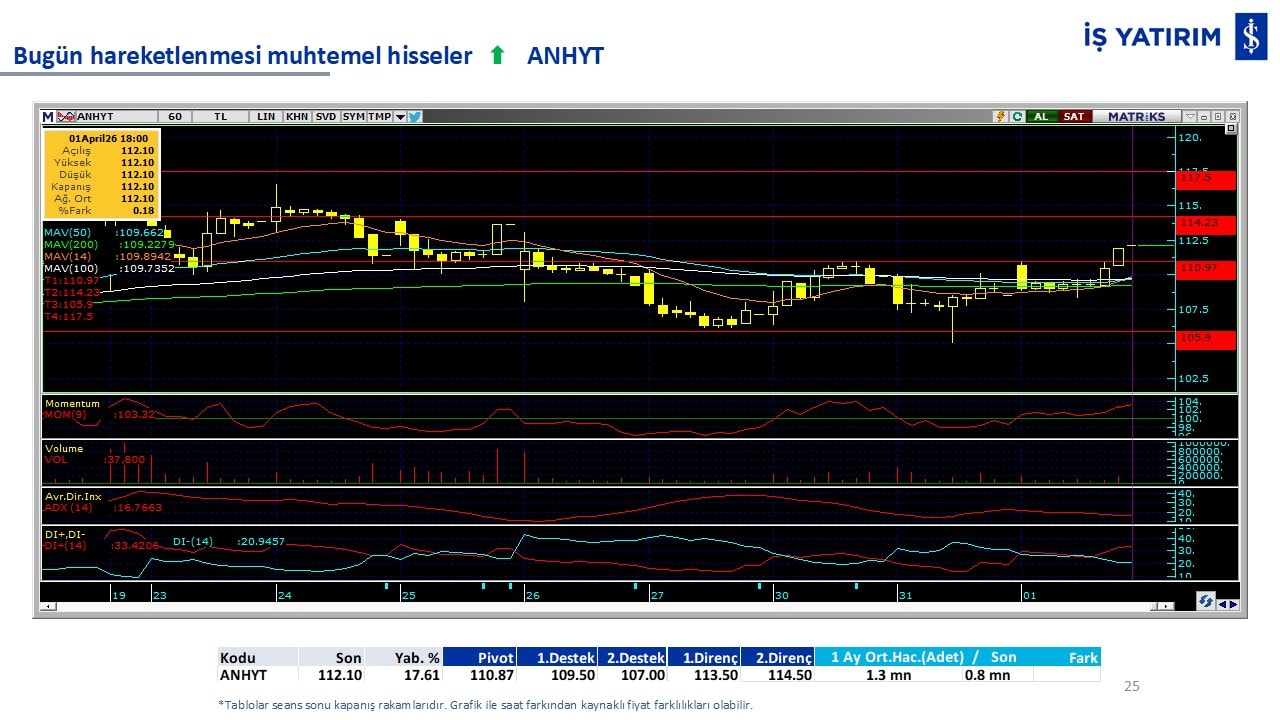This screenshot has width=1280, height=720.
Task: Toggle the LIN scale mode
Action: (265, 116)
